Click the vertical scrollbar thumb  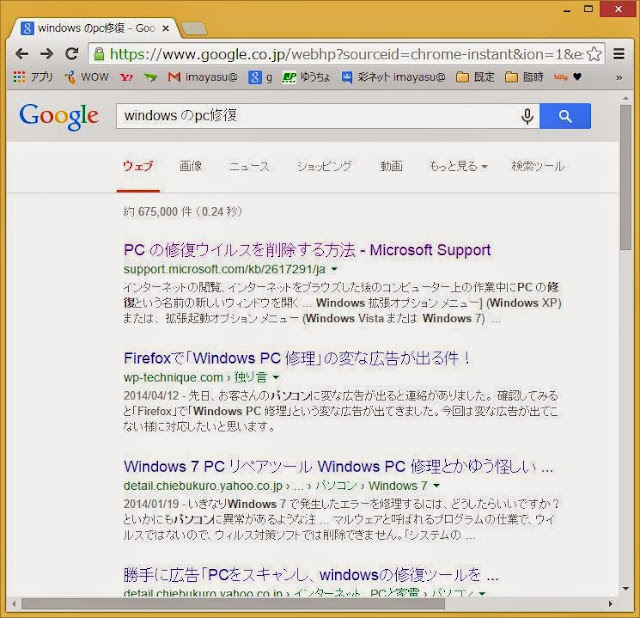625,178
